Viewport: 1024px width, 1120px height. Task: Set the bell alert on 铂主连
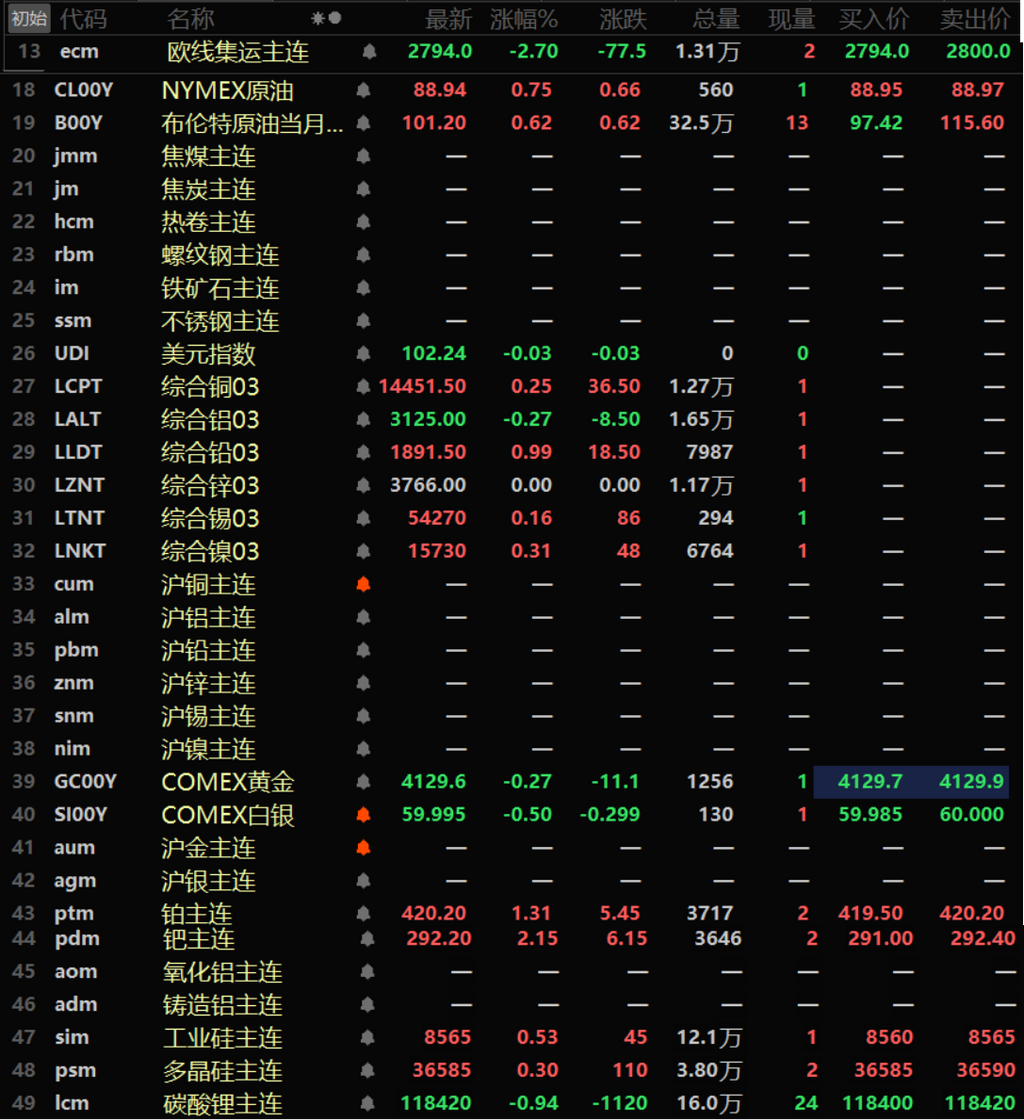coord(363,913)
